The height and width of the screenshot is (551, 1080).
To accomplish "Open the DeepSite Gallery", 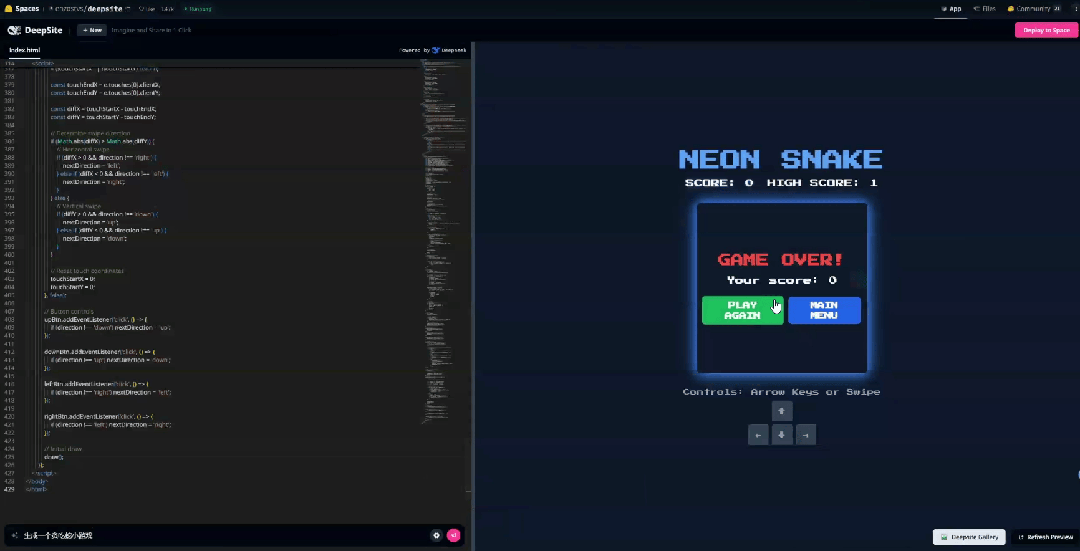I will pos(968,537).
